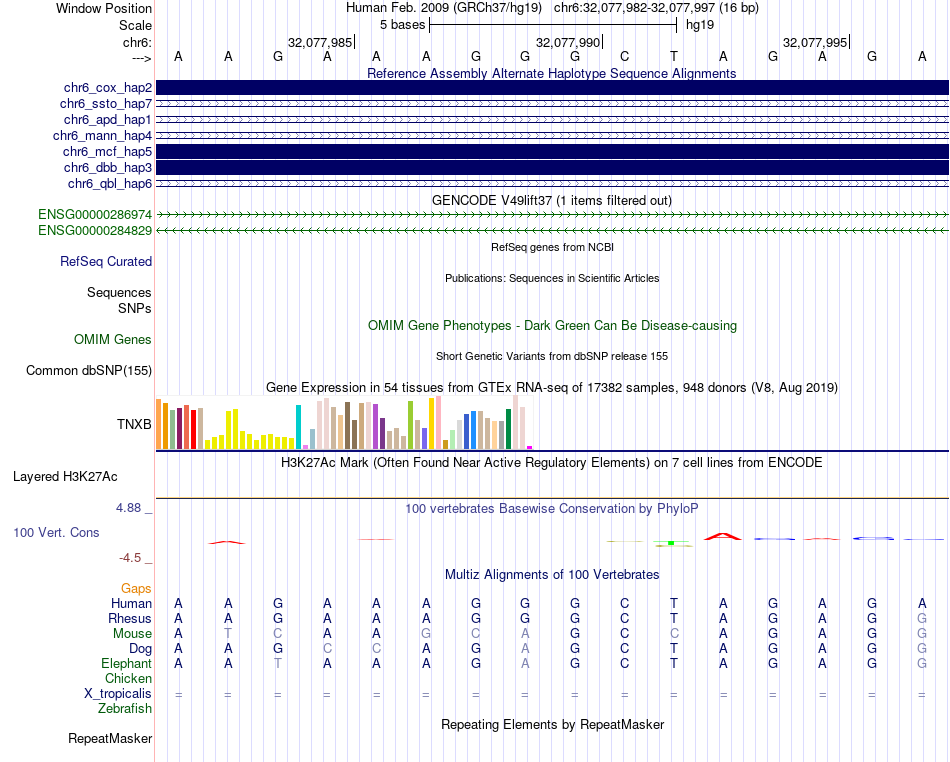950x762 pixels.
Task: Select the chr6_ssto_hap7 alignment label
Action: pyautogui.click(x=106, y=104)
